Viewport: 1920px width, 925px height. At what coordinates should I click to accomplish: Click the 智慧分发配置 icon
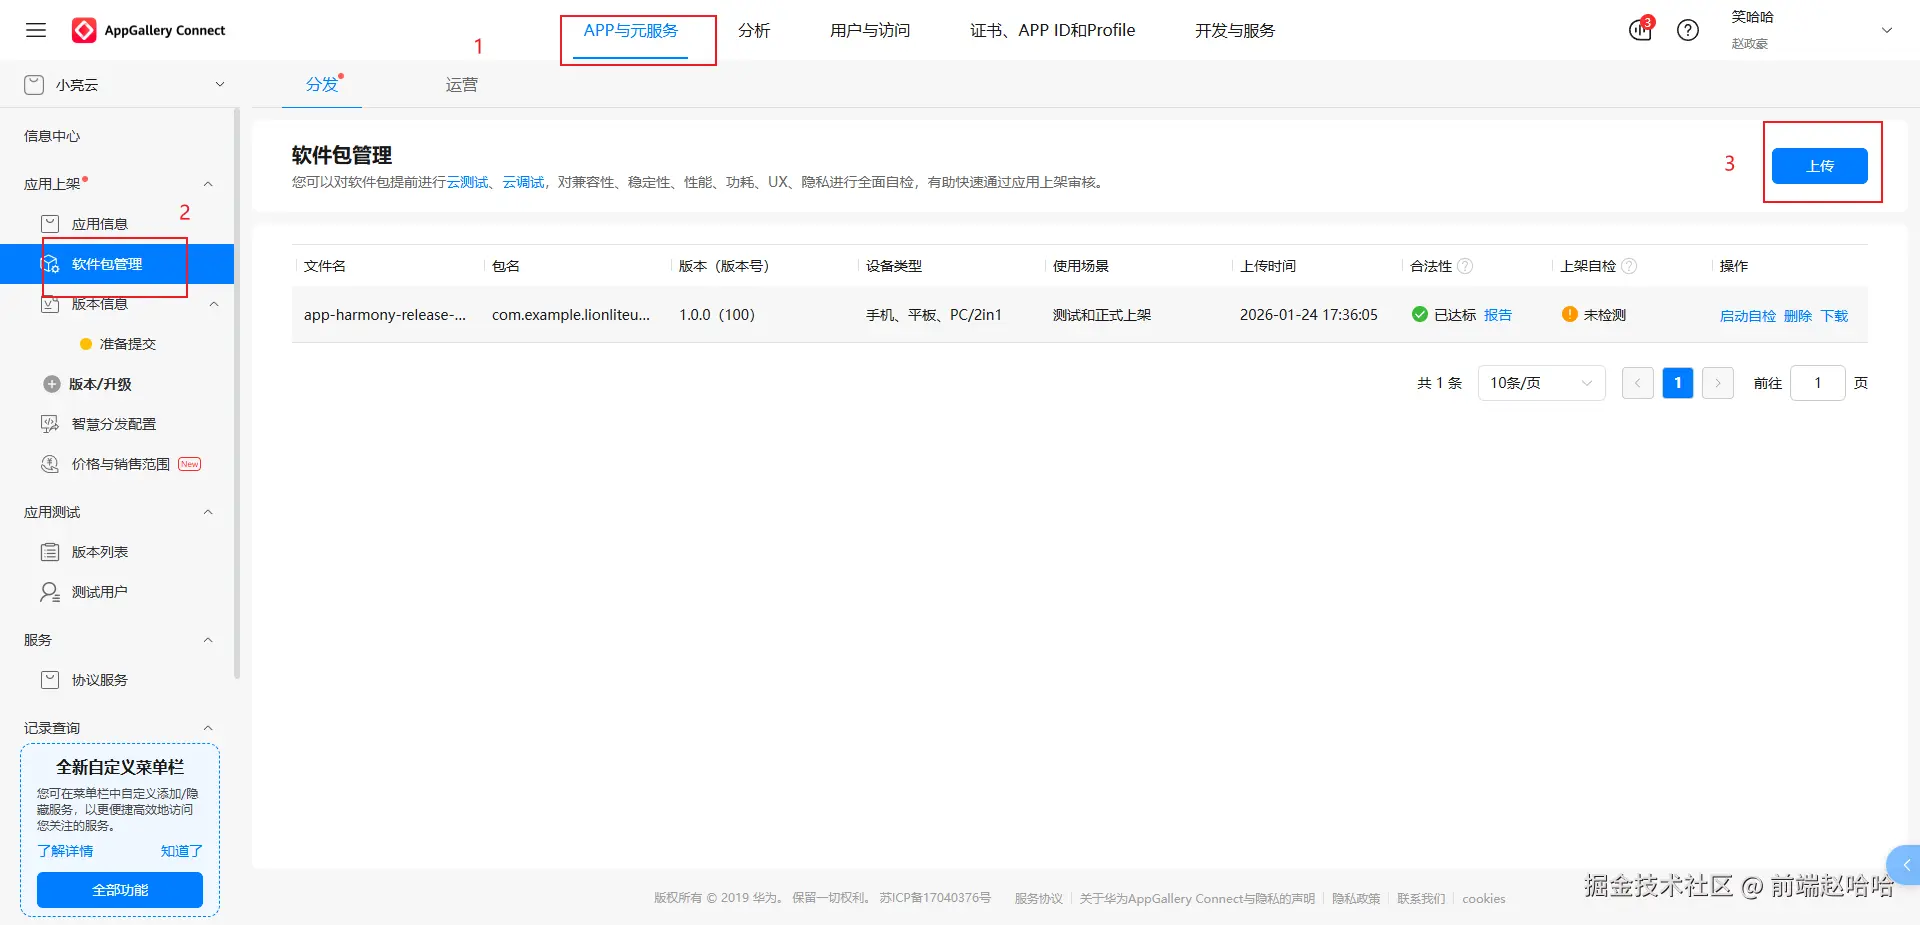point(49,424)
